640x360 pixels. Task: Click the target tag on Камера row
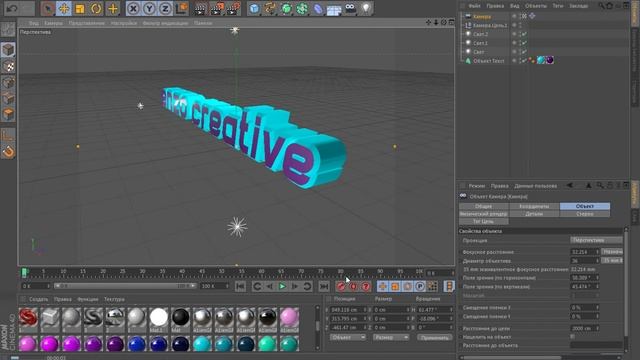[x=532, y=16]
